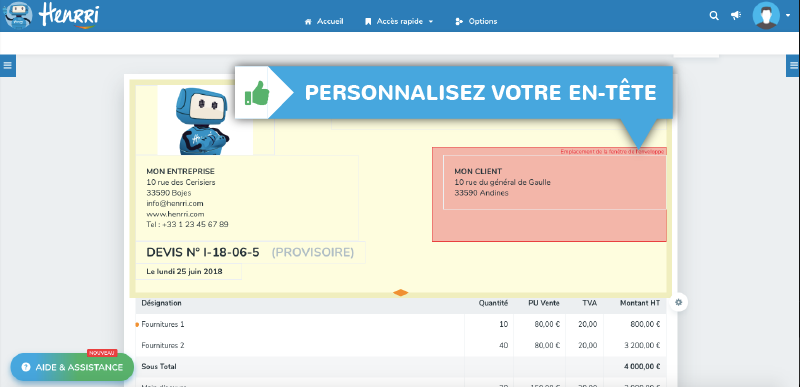Select the Fournitures 1 line
The image size is (800, 387).
tap(401, 324)
